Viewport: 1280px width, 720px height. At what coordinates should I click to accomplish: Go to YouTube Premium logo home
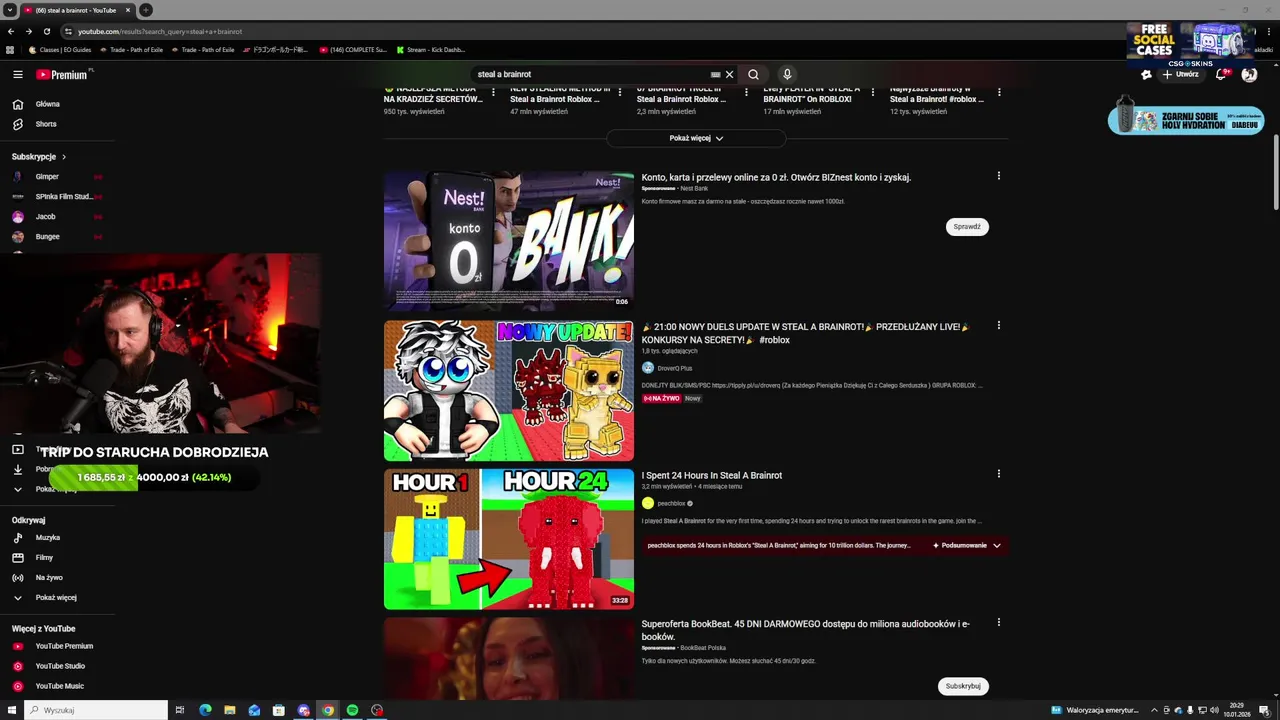tap(64, 74)
